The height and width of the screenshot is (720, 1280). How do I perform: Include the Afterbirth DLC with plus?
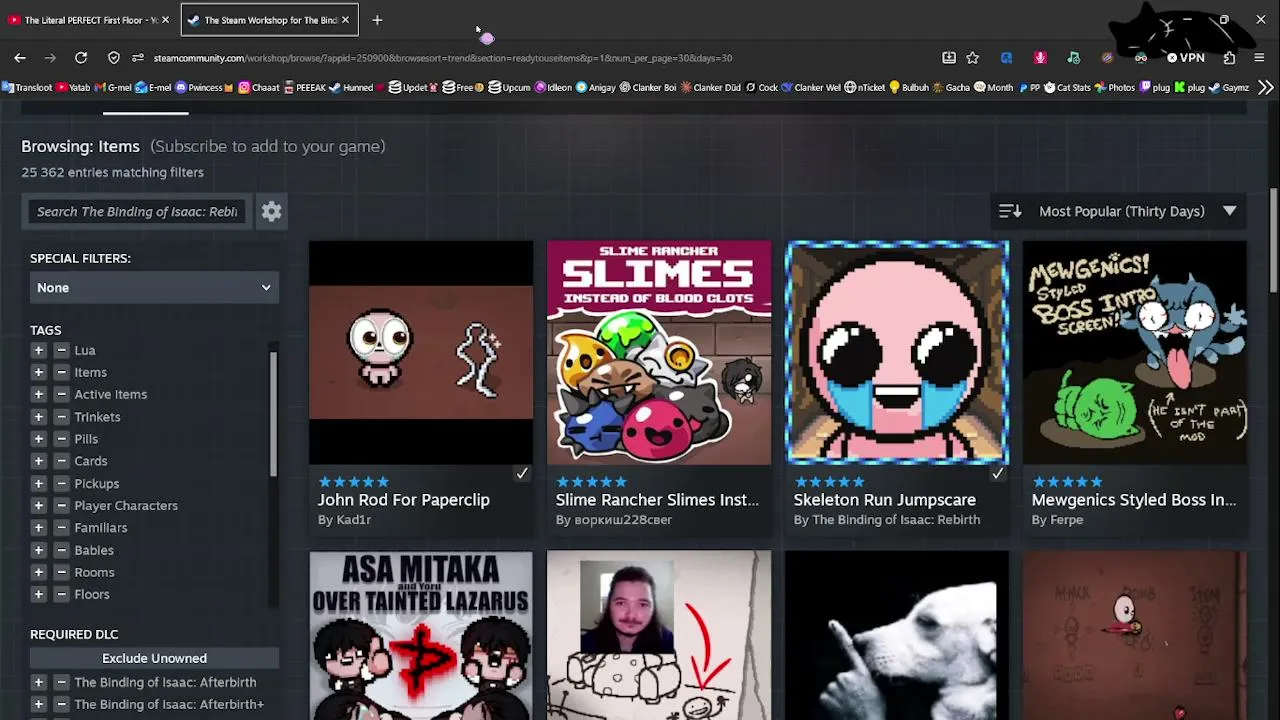tap(38, 682)
